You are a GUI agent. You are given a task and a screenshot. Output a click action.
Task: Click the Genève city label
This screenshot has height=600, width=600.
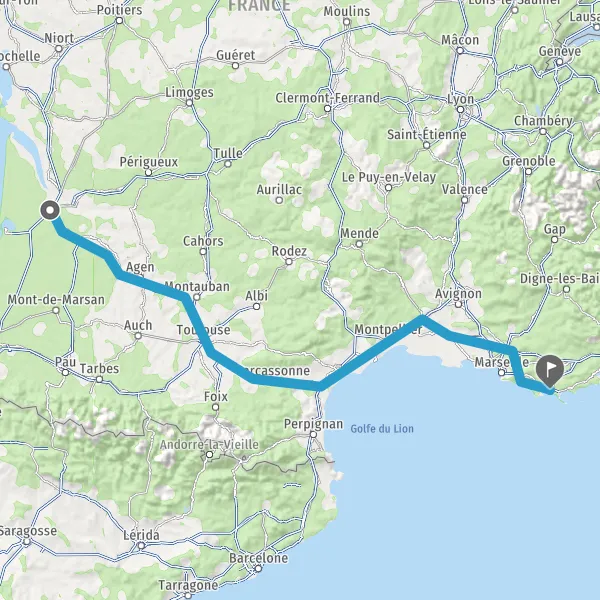point(559,51)
